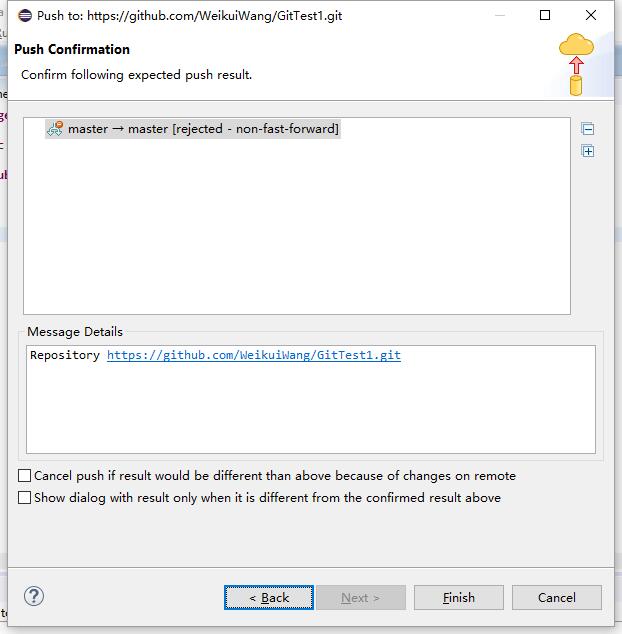Click the Next button
Image resolution: width=622 pixels, height=634 pixels.
point(360,597)
